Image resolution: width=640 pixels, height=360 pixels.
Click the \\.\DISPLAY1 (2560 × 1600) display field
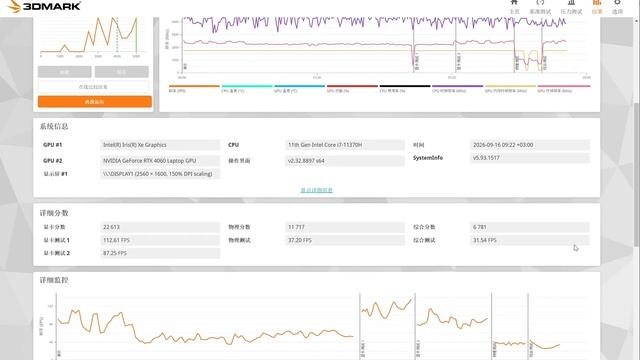[160, 174]
